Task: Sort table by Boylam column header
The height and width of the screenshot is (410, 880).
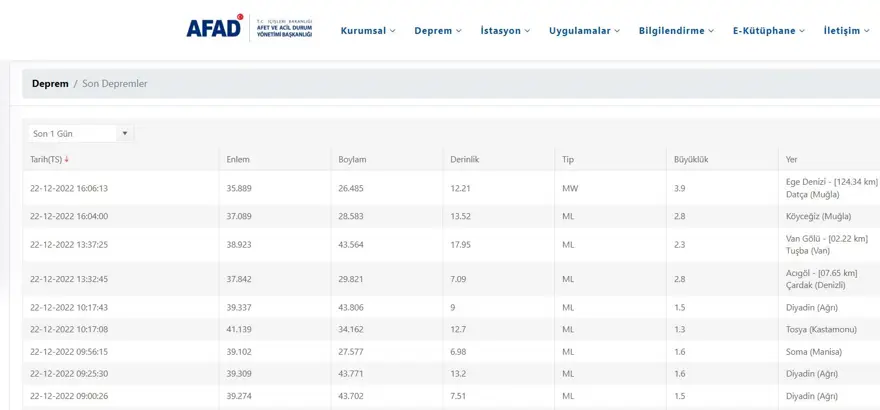Action: [x=352, y=160]
